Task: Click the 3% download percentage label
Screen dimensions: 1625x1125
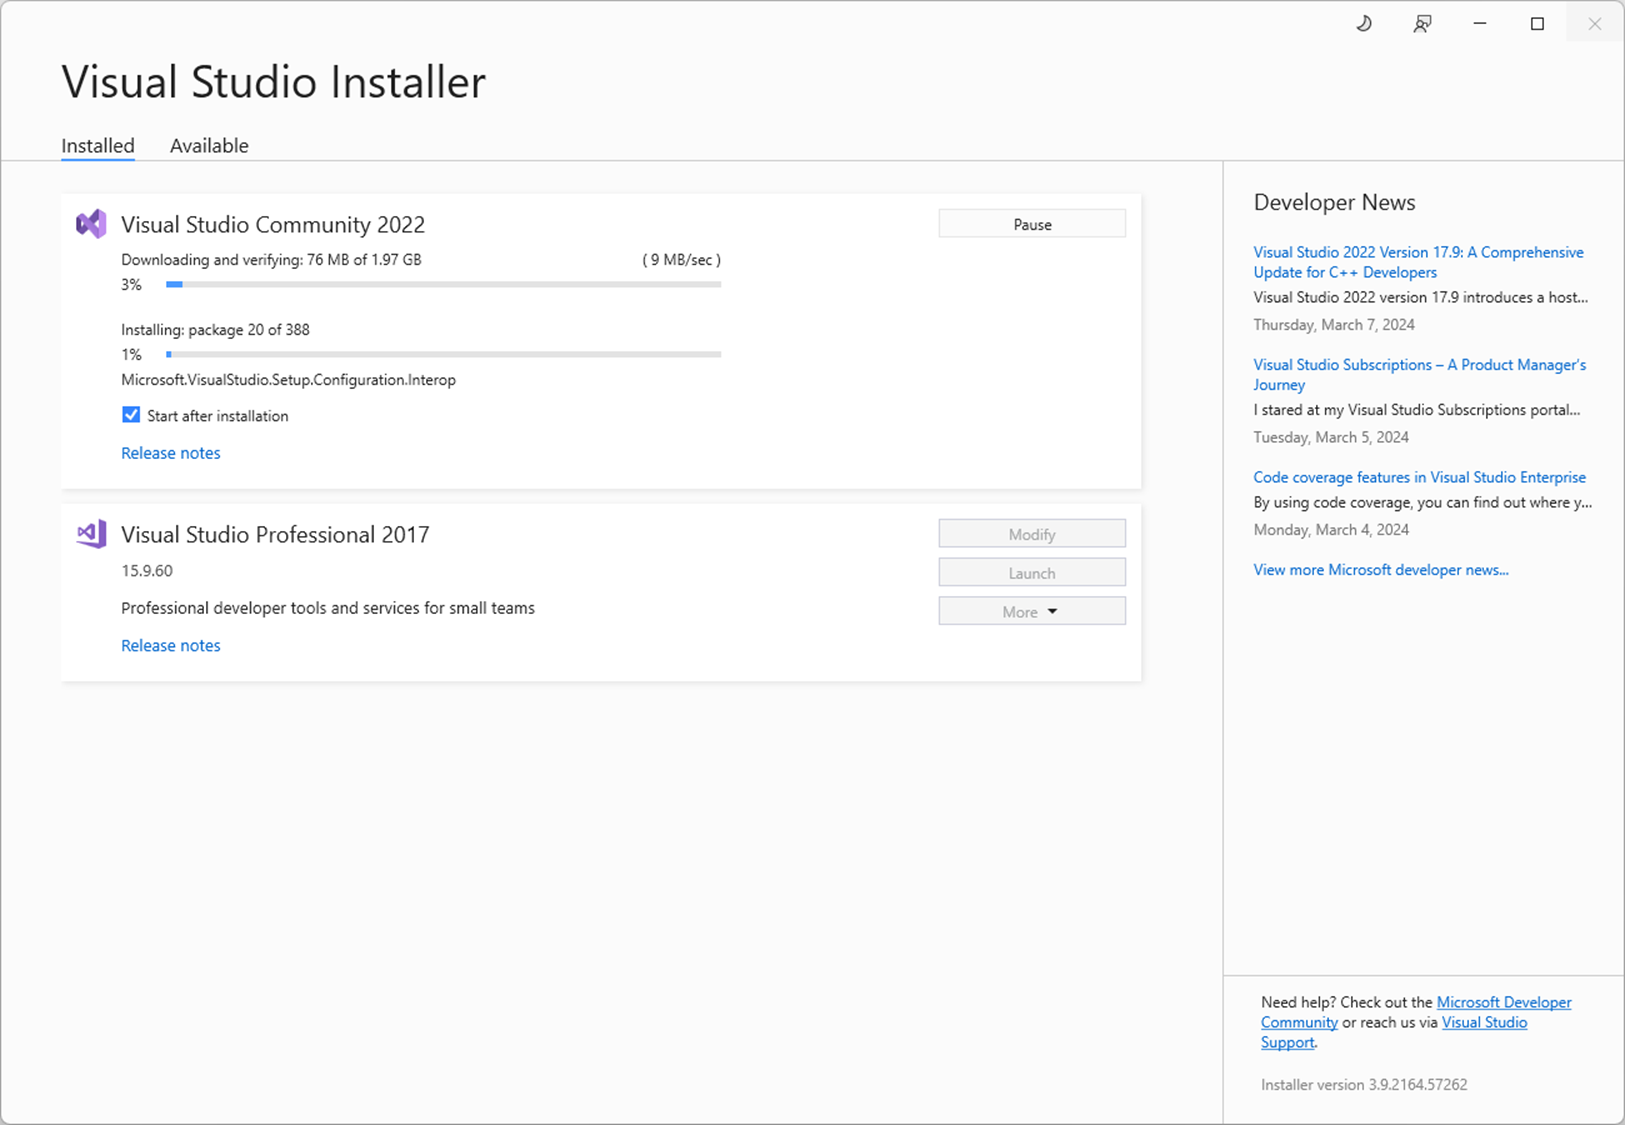Action: click(x=131, y=285)
